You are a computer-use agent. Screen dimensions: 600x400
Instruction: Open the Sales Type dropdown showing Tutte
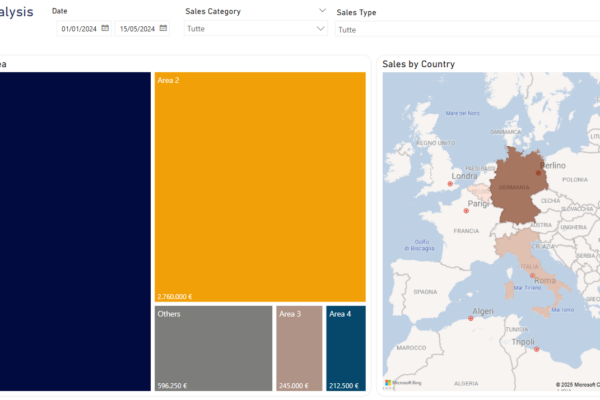(468, 29)
